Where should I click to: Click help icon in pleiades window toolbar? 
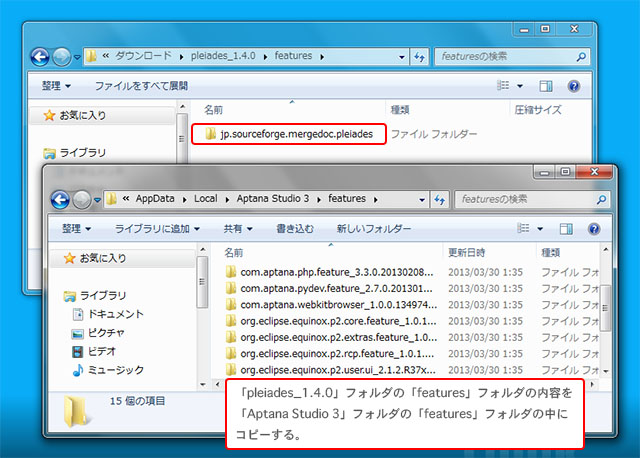(x=573, y=86)
